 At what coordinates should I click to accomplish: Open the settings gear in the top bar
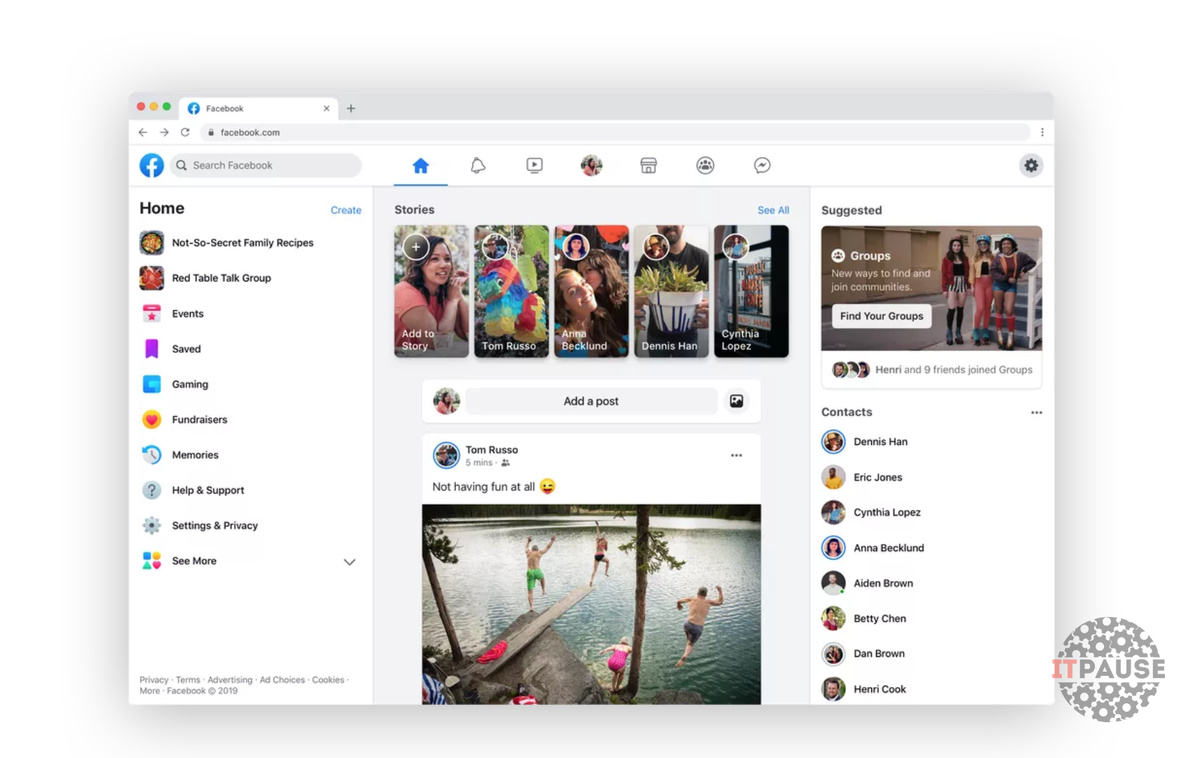pos(1031,166)
